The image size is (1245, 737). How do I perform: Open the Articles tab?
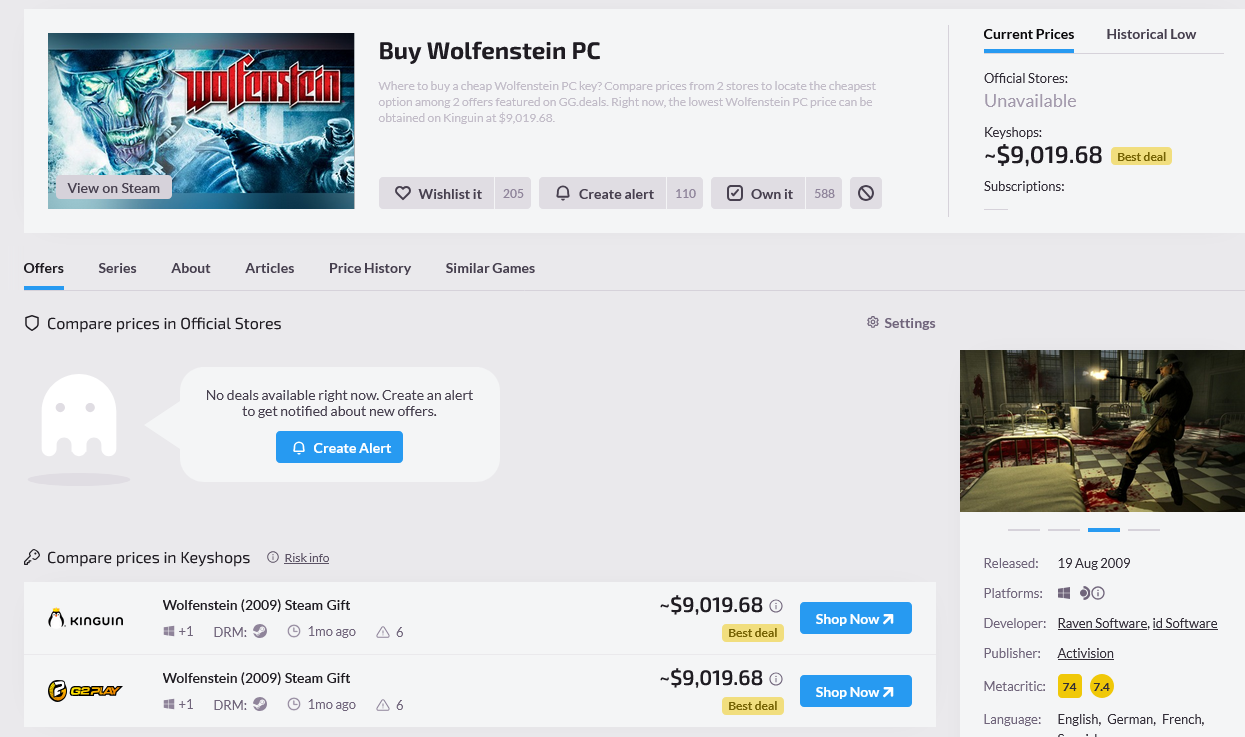point(270,268)
